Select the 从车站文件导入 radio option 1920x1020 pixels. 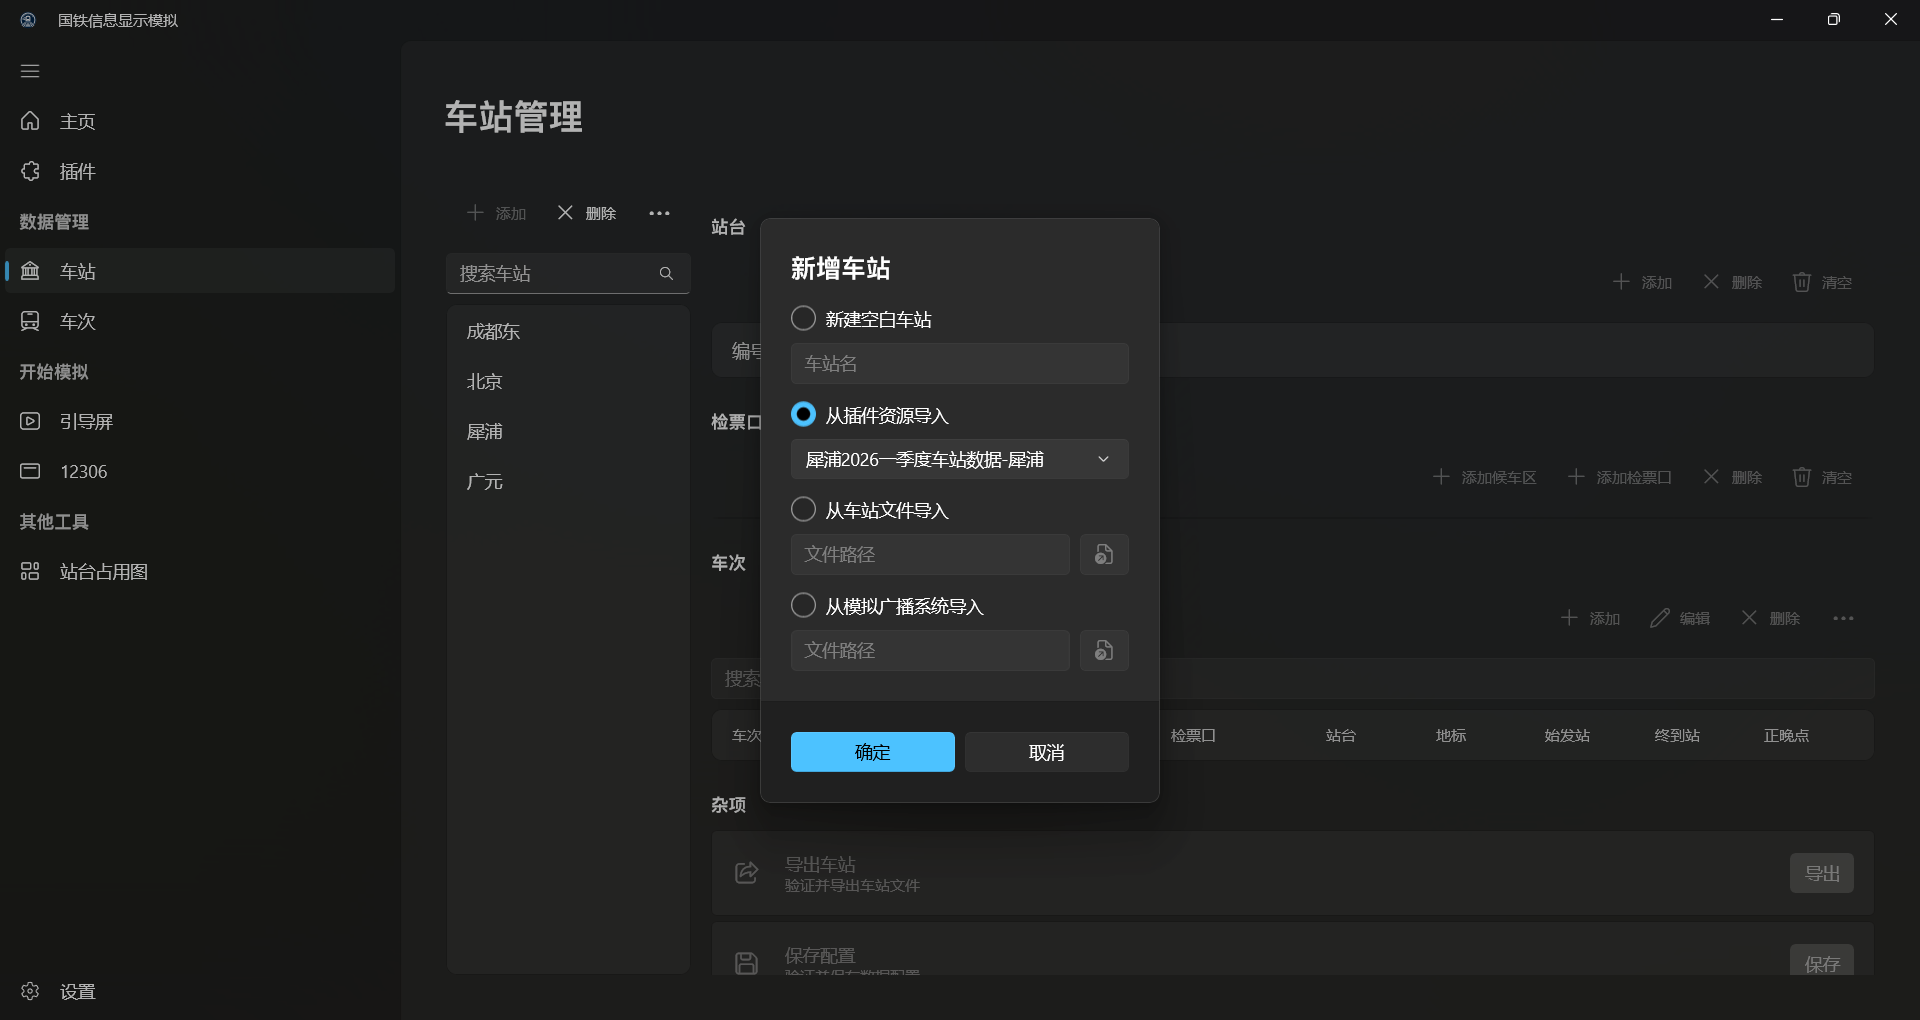pos(803,509)
